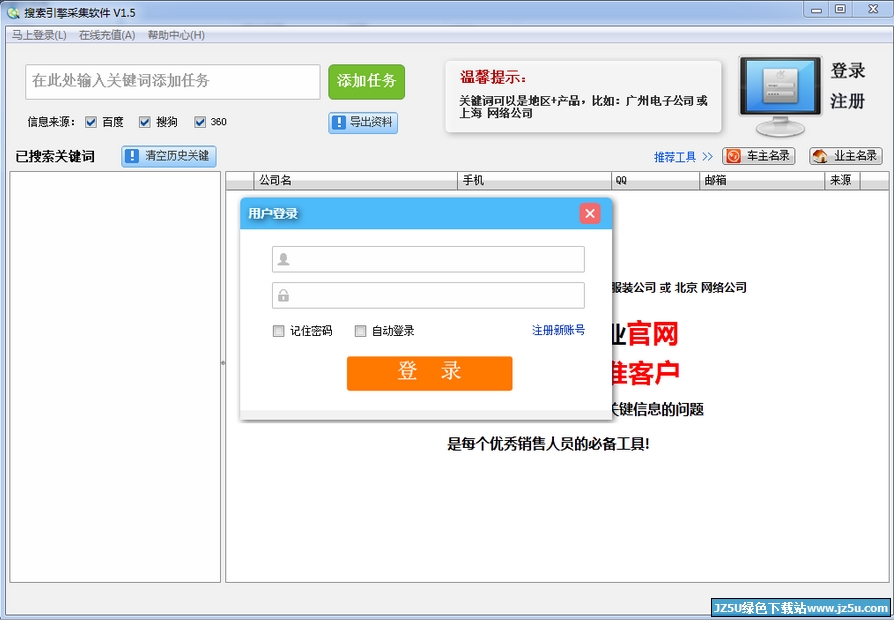
Task: Click the 登录 link beside the monitor
Action: coord(847,71)
